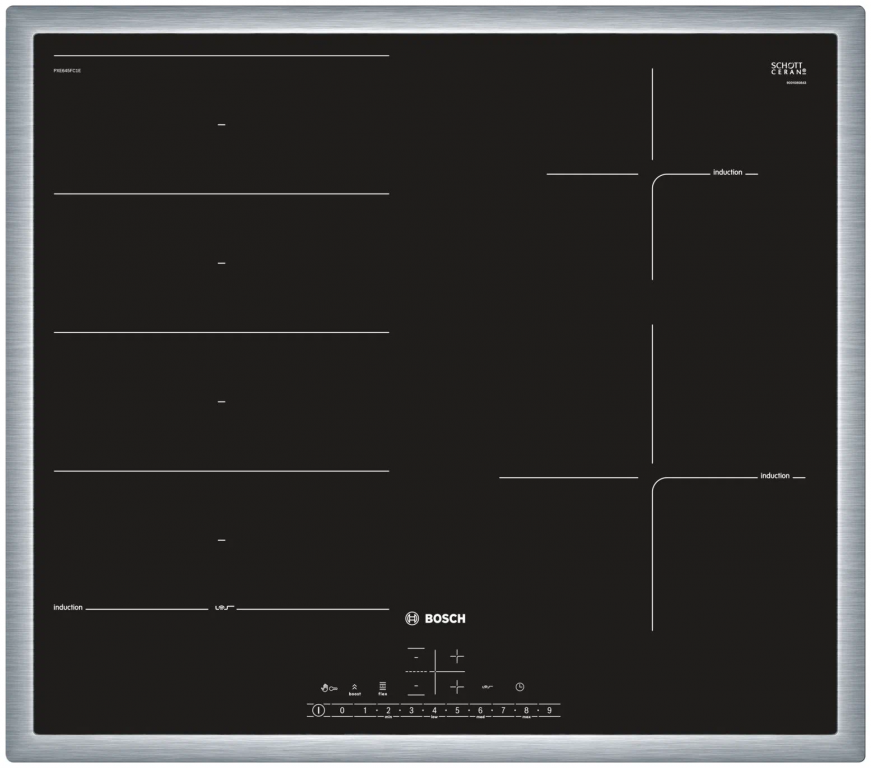The height and width of the screenshot is (768, 871).
Task: Toggle the flex zone icon
Action: (x=382, y=688)
